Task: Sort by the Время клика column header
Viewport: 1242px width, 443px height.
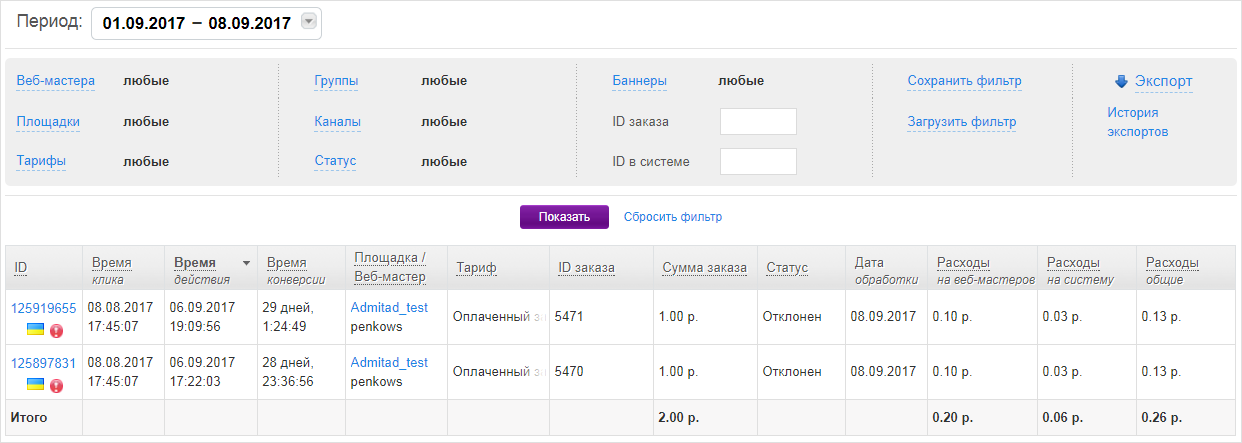Action: coord(111,263)
